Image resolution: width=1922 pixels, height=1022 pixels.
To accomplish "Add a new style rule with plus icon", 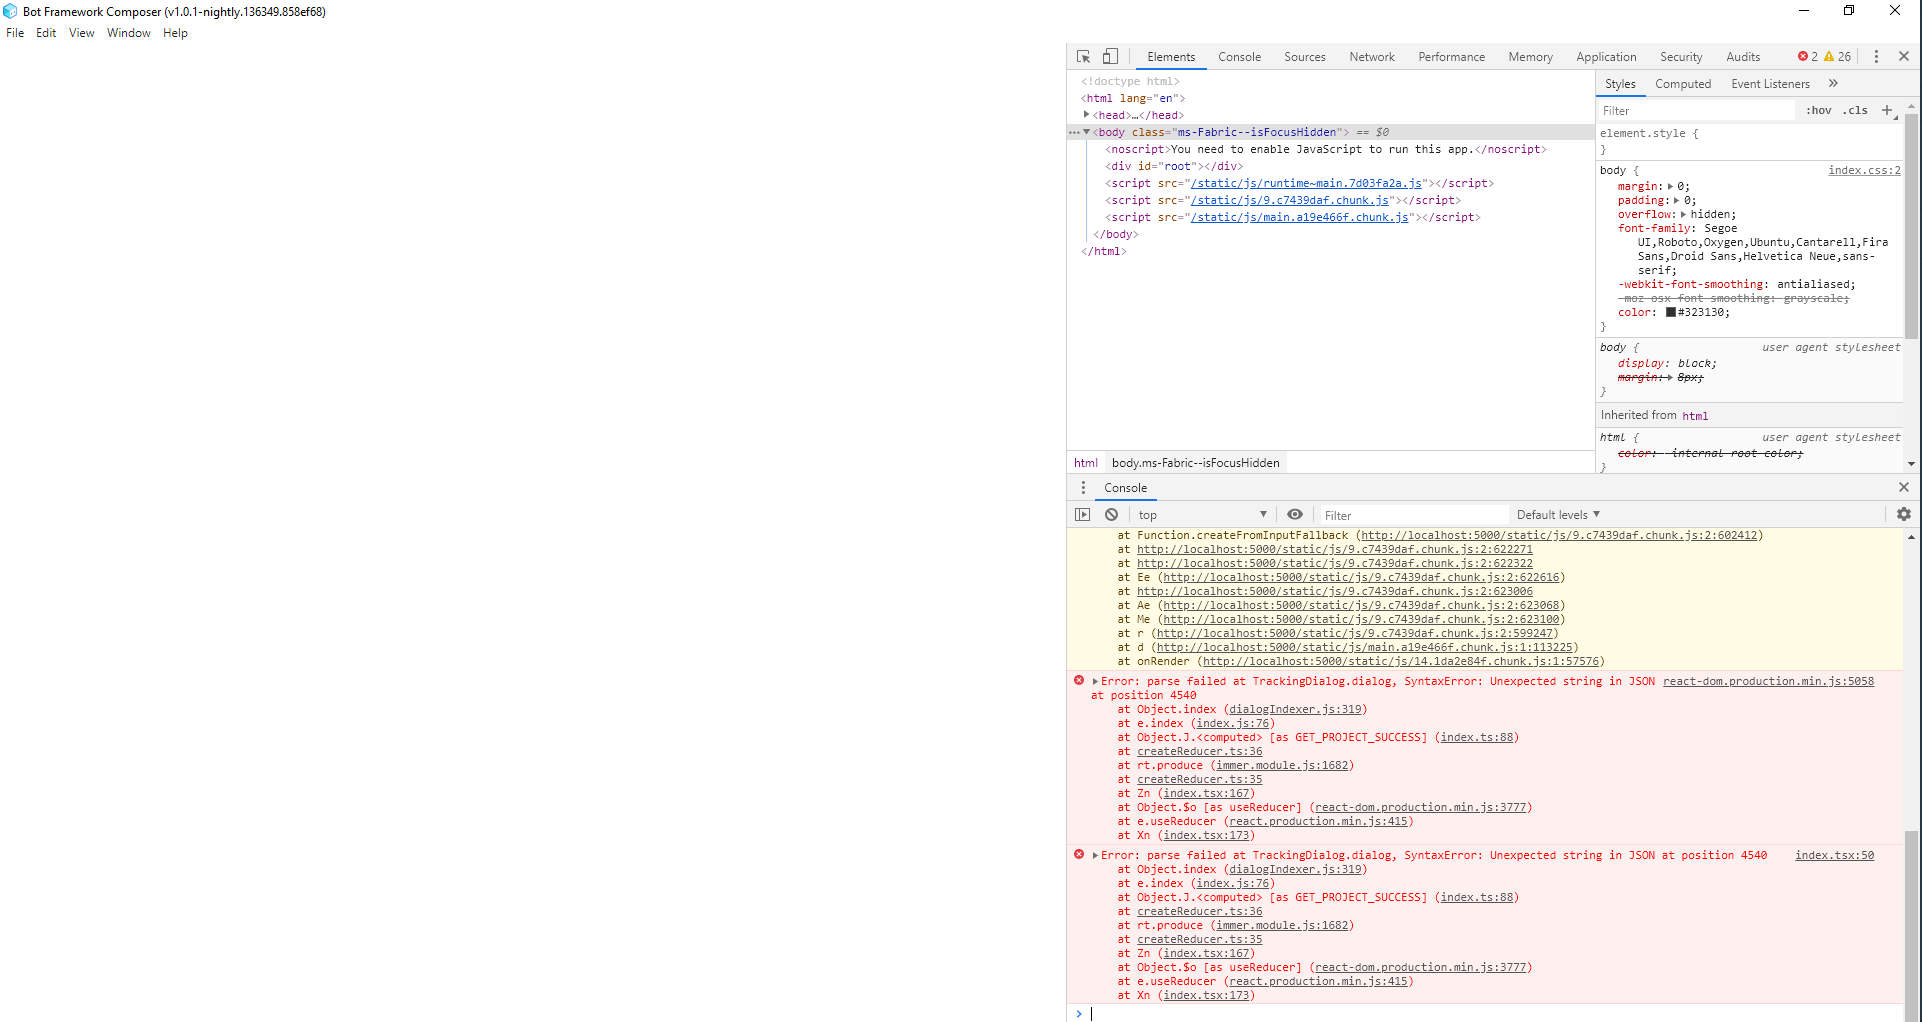I will click(x=1887, y=110).
